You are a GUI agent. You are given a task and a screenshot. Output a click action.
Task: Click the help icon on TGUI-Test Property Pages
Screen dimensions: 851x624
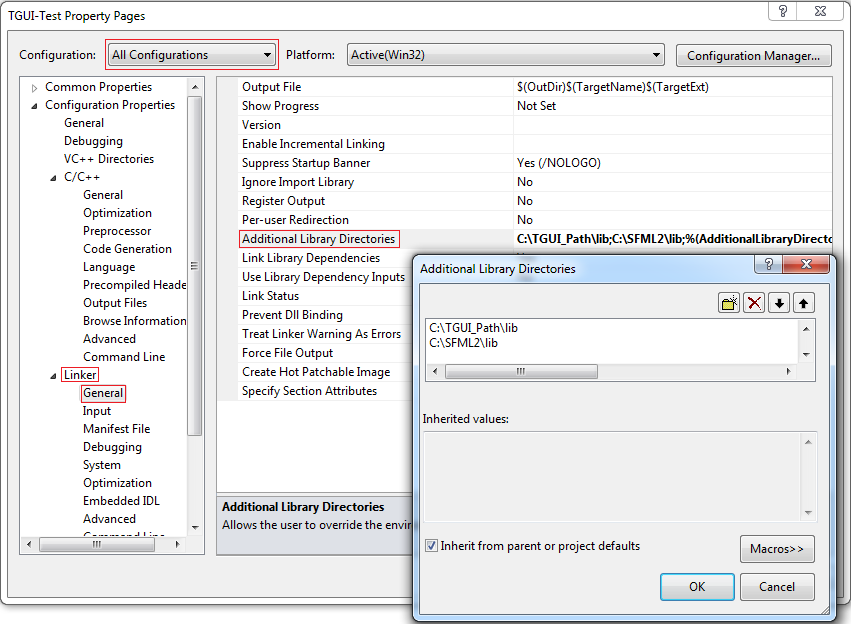click(x=782, y=12)
